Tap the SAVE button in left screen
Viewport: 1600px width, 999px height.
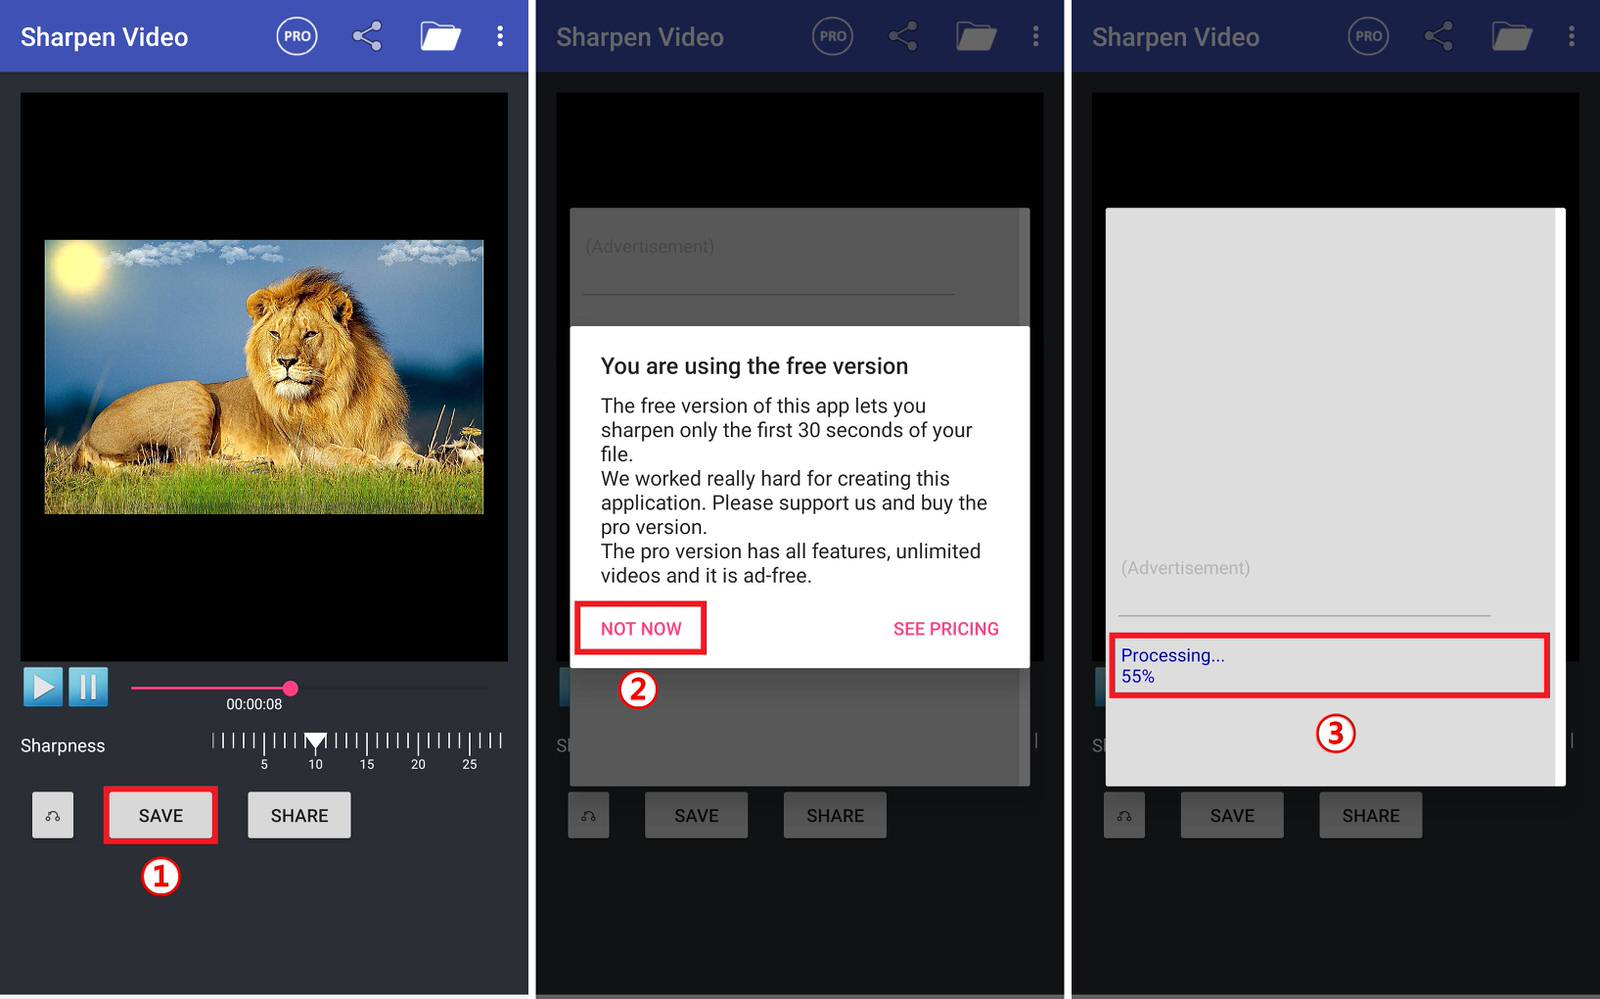pyautogui.click(x=161, y=815)
